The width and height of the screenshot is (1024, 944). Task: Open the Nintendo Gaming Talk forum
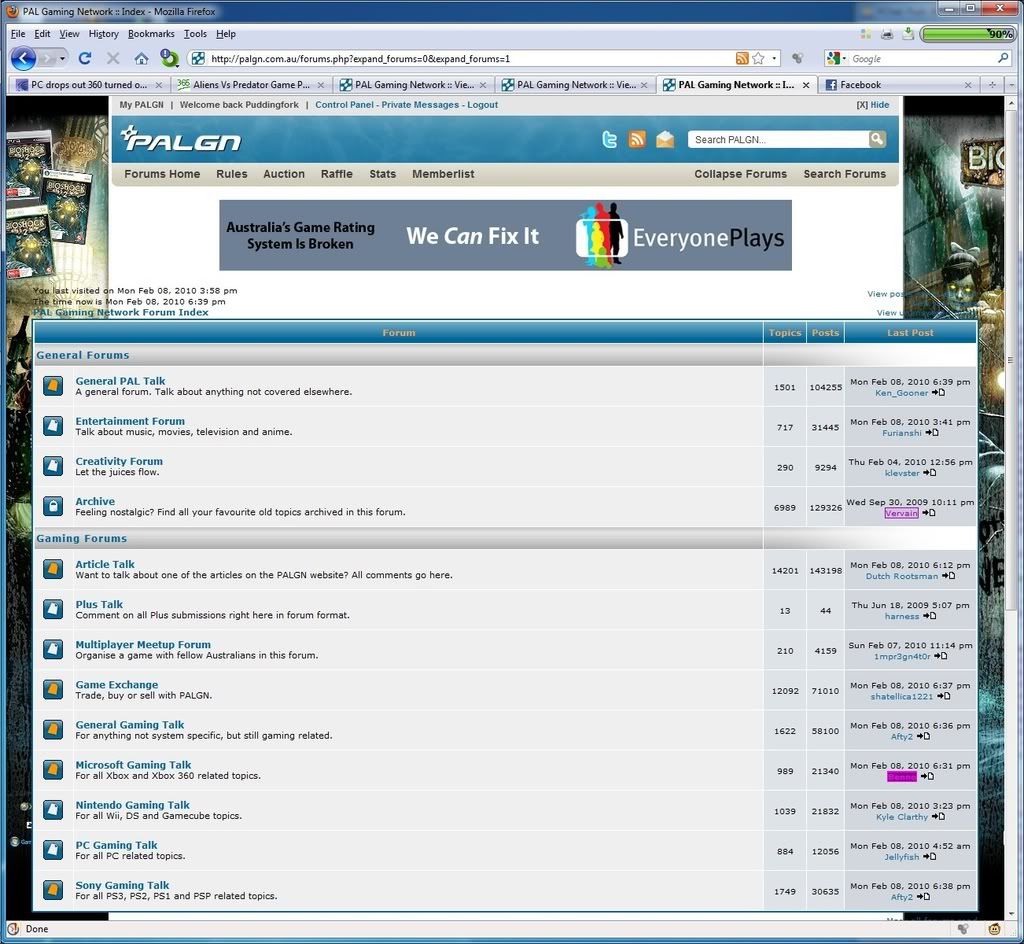pos(133,805)
